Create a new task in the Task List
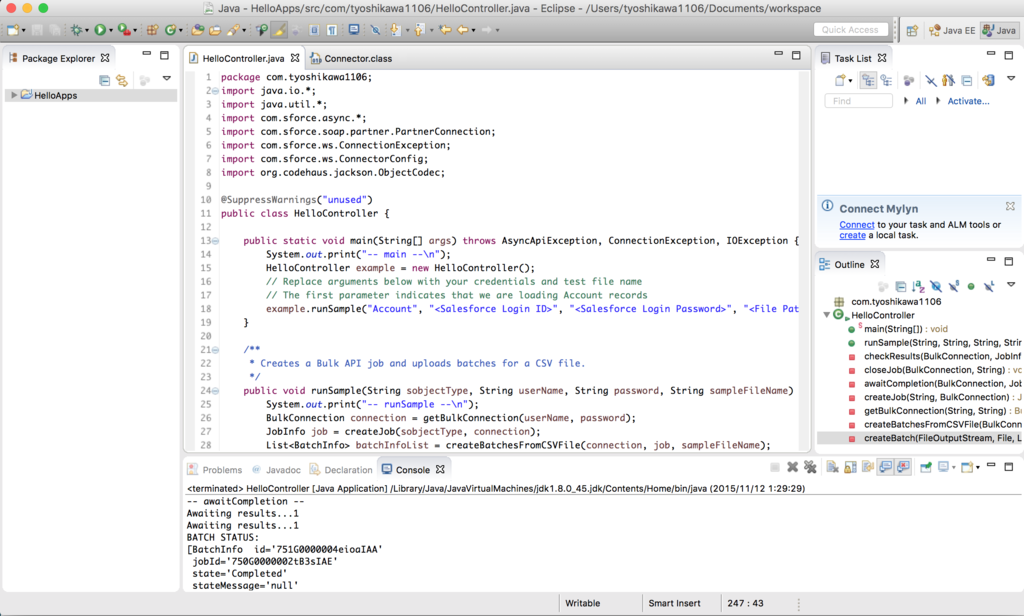 [x=840, y=80]
